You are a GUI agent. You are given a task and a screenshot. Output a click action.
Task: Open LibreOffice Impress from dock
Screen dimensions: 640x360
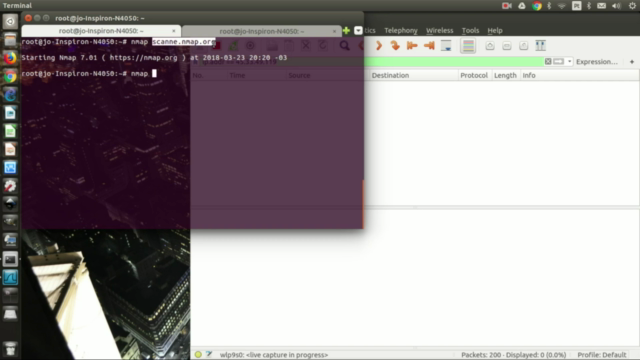pos(10,149)
